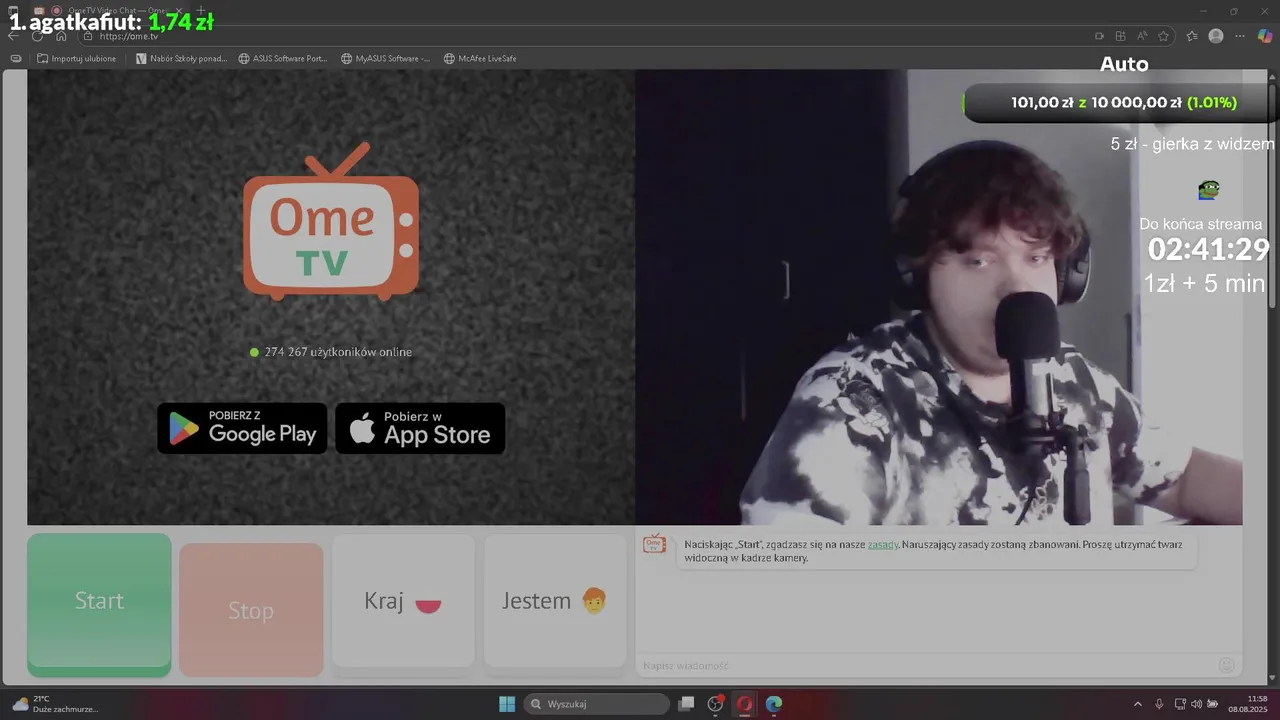Add this page to favorites
1280x720 pixels.
pyautogui.click(x=1164, y=36)
